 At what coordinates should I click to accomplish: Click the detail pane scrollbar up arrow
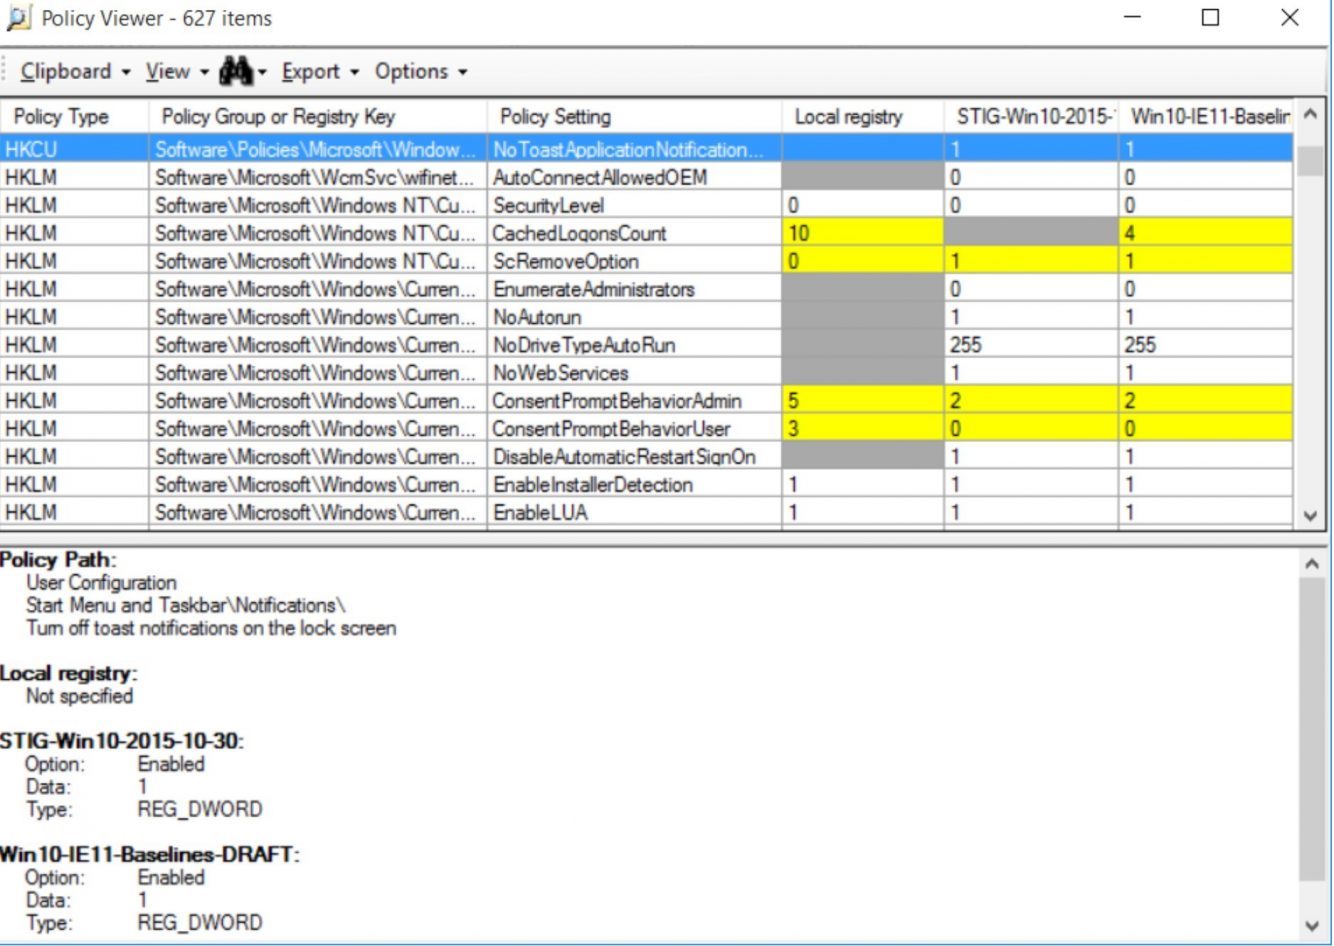pyautogui.click(x=1310, y=562)
